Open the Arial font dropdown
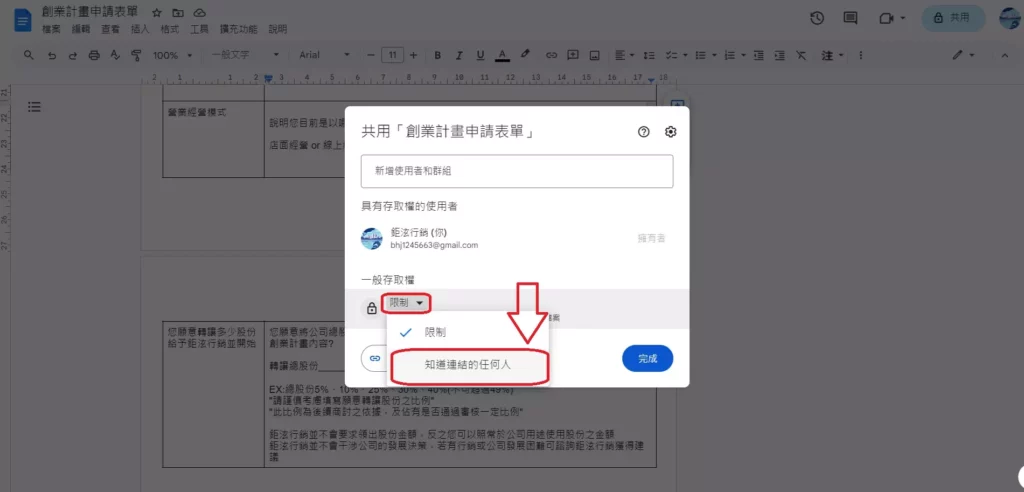 pyautogui.click(x=325, y=55)
